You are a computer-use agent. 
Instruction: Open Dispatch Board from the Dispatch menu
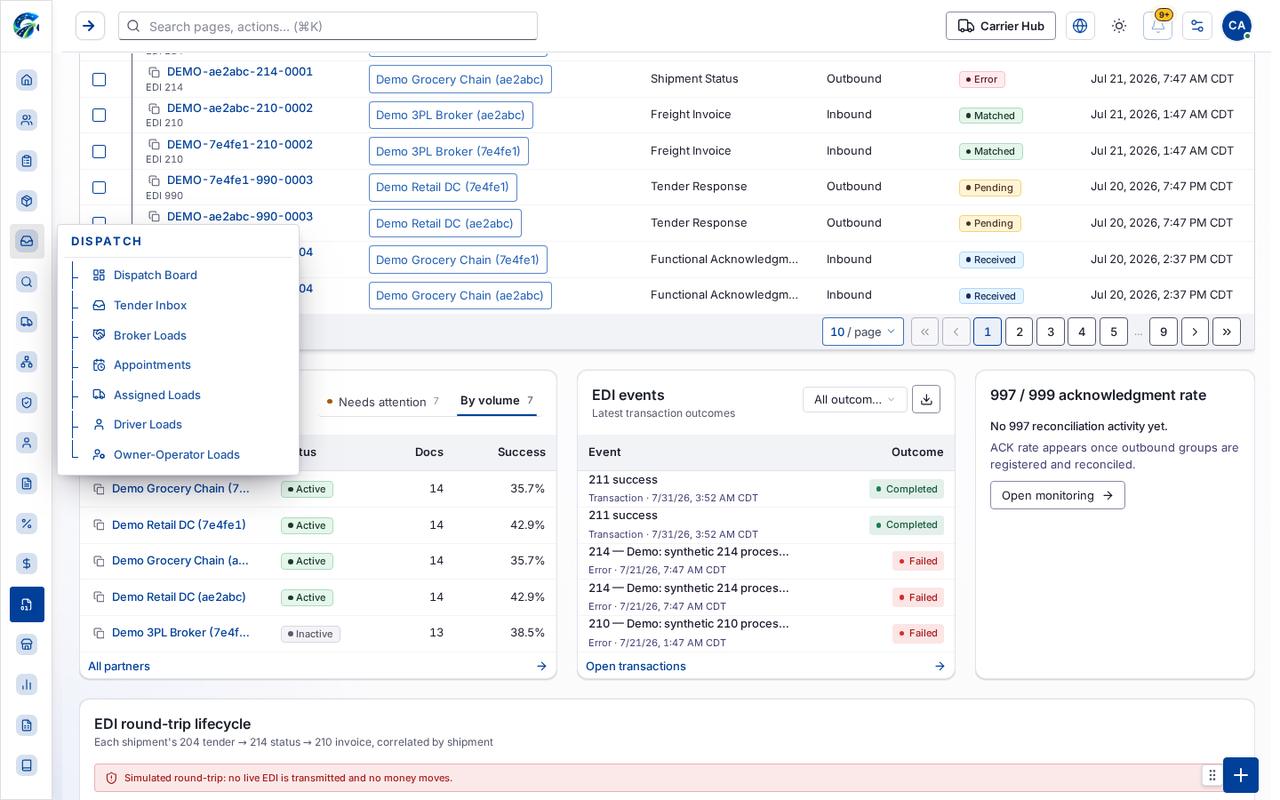click(155, 275)
